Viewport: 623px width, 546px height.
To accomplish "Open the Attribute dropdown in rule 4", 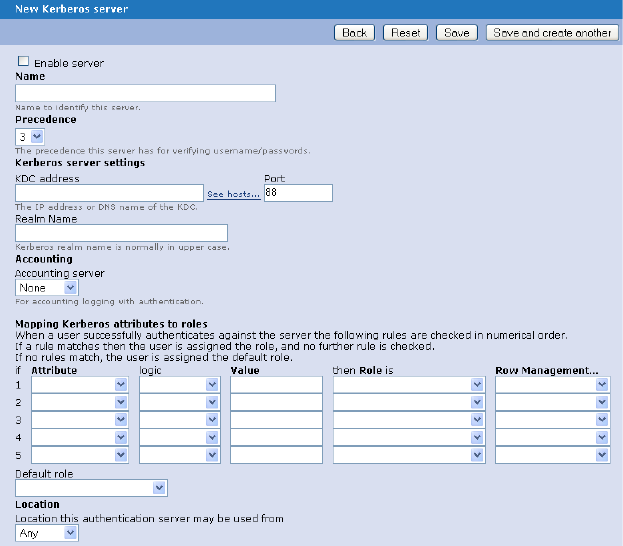I will [x=80, y=438].
